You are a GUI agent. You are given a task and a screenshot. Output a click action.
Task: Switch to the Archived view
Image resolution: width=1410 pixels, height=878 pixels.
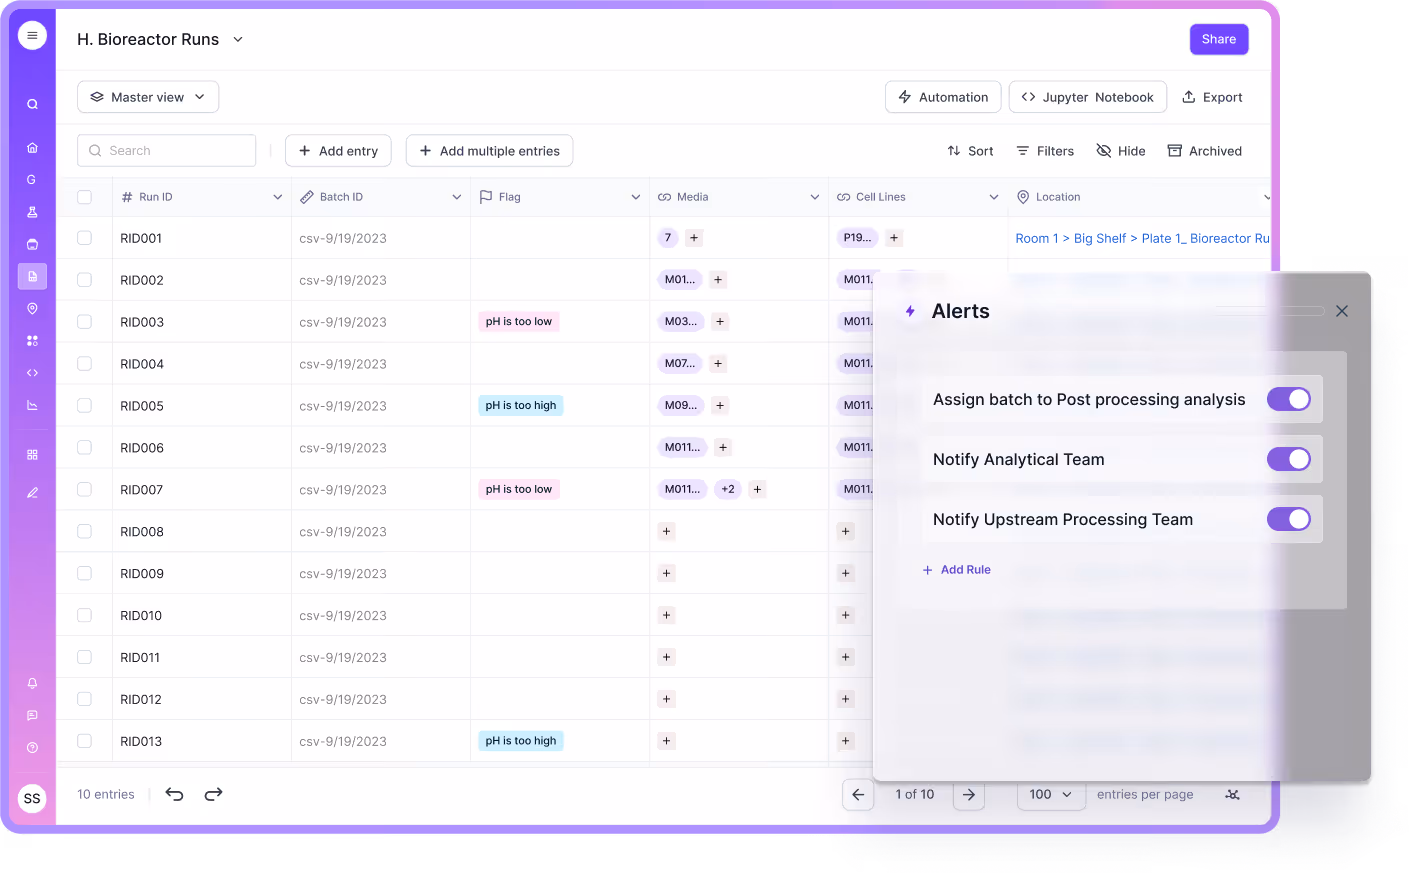1205,150
